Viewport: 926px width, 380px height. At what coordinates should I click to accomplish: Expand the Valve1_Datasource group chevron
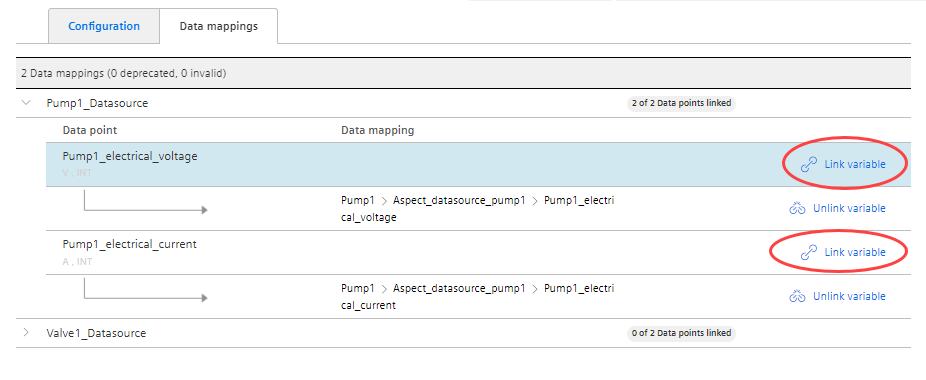pyautogui.click(x=25, y=333)
